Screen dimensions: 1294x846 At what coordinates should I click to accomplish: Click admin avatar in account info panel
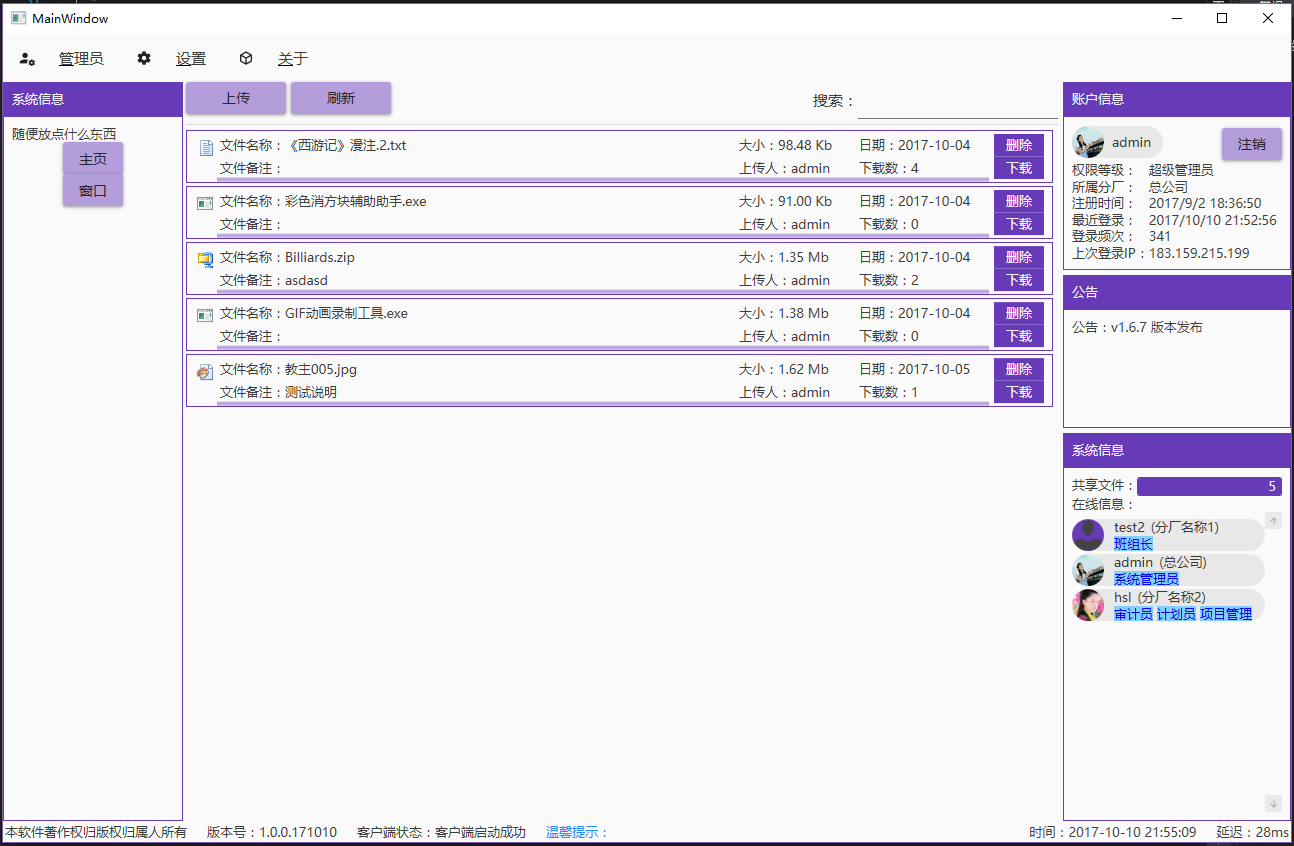[1088, 143]
